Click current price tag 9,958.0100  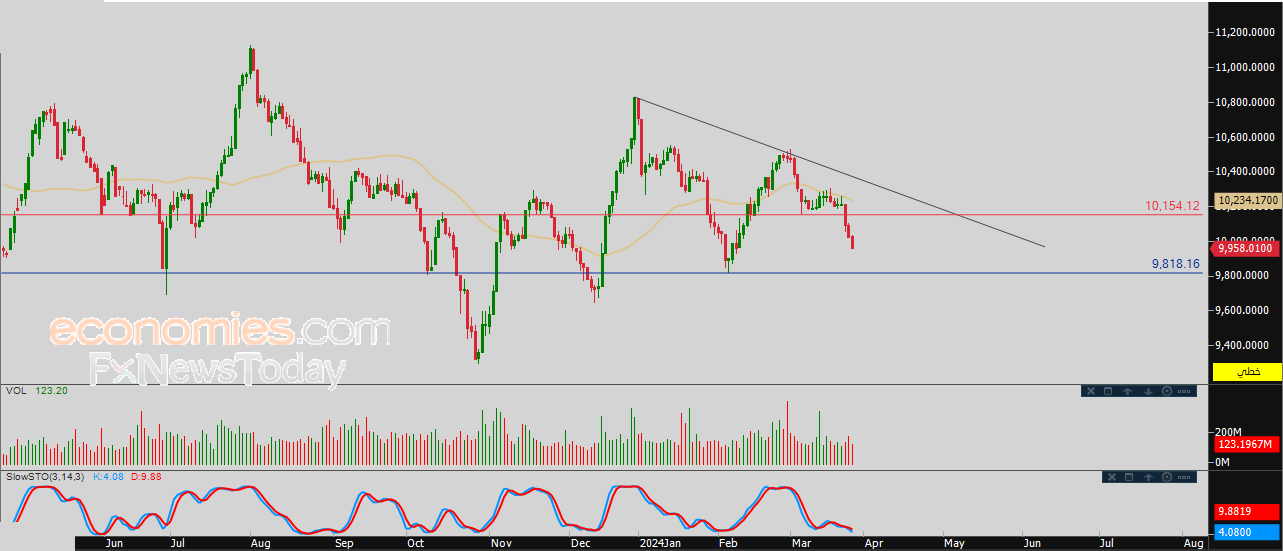[1246, 248]
